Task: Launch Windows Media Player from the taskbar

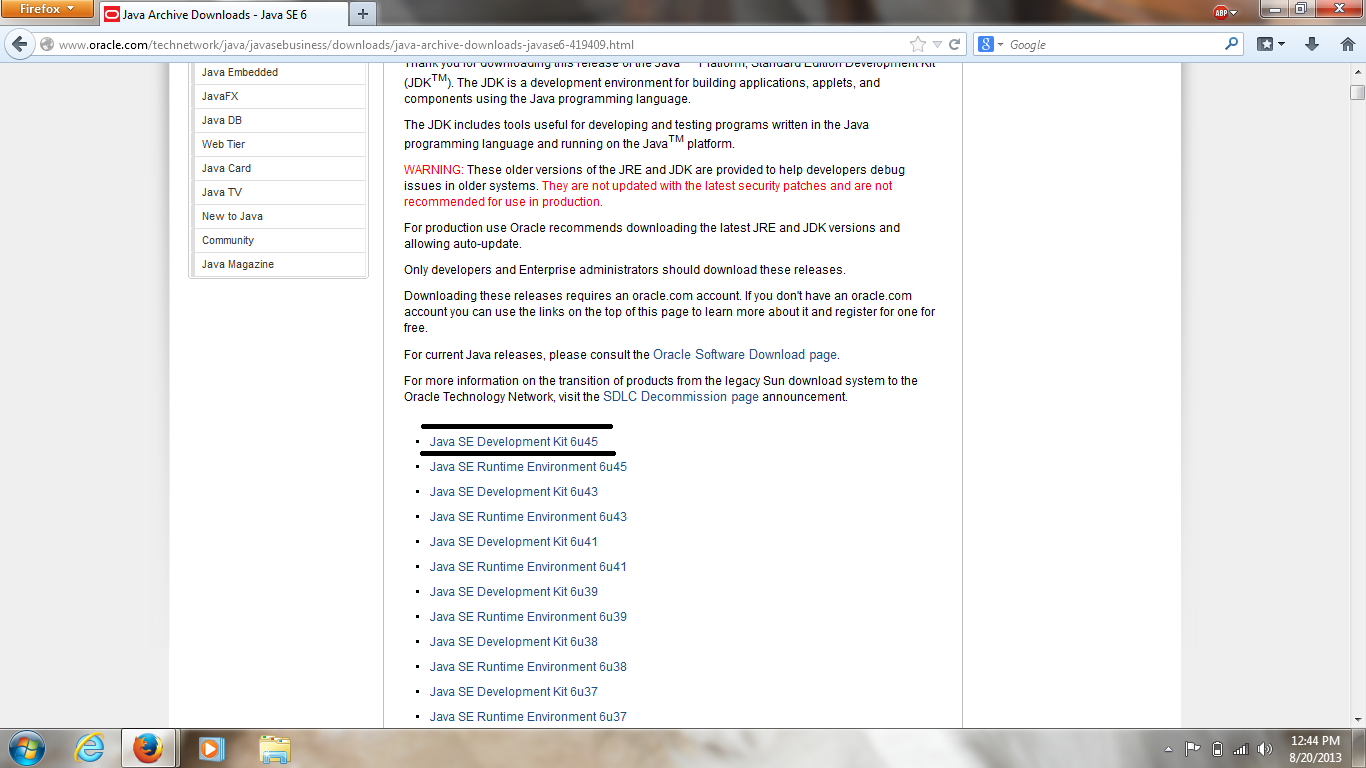Action: [x=209, y=751]
